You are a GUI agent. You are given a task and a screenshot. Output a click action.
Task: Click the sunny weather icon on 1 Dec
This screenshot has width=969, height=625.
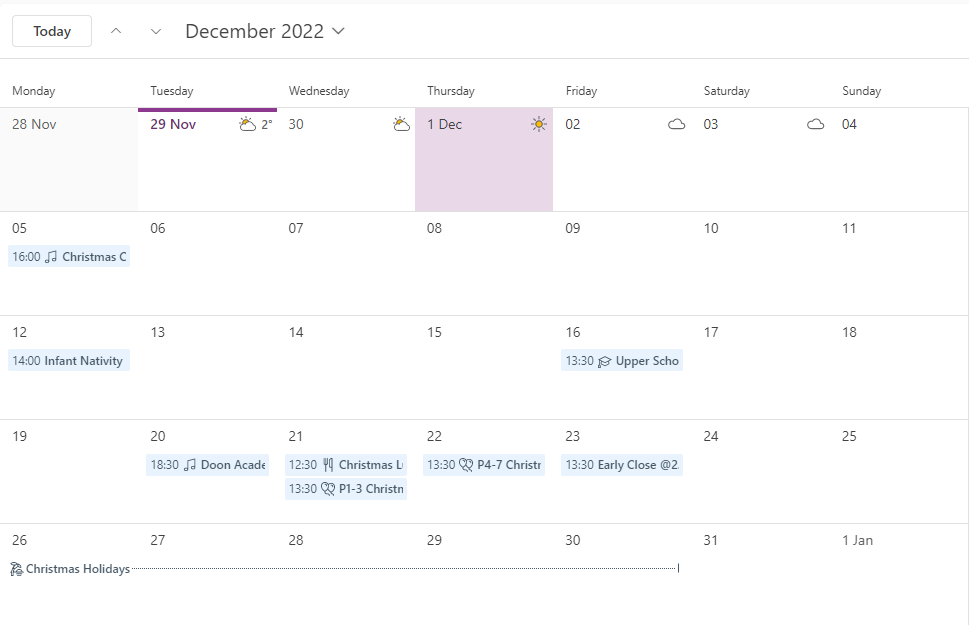coord(539,125)
